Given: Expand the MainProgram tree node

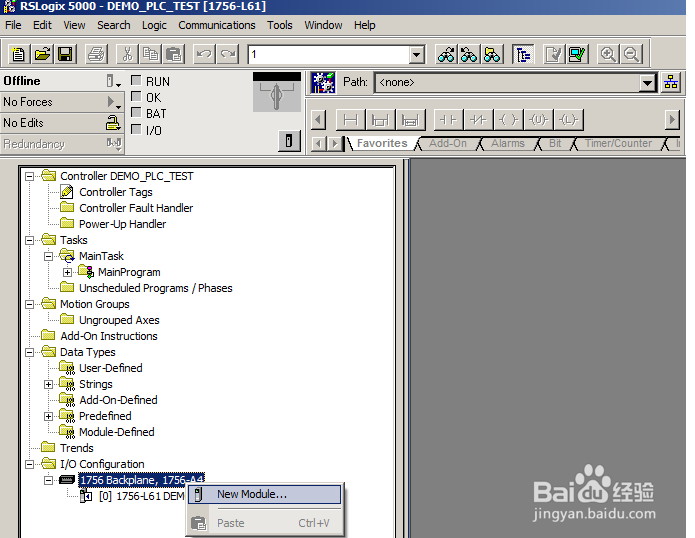Looking at the screenshot, I should [x=67, y=272].
